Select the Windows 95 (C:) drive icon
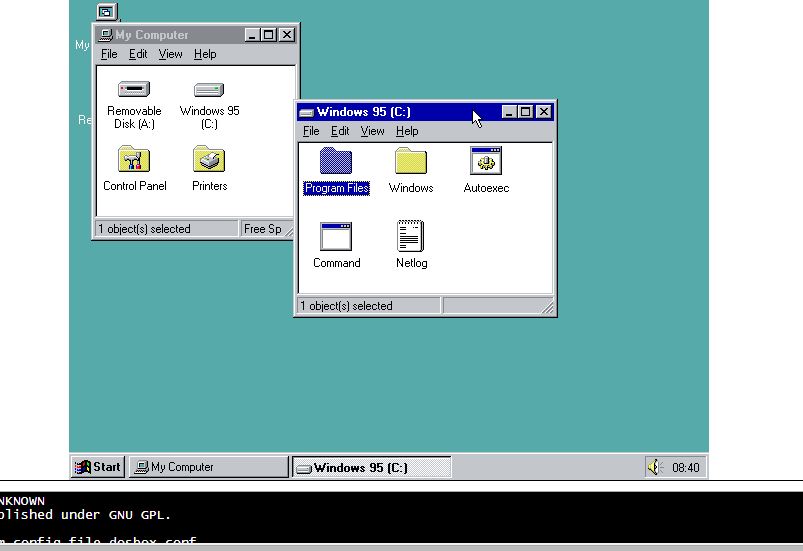This screenshot has height=551, width=803. tap(209, 90)
